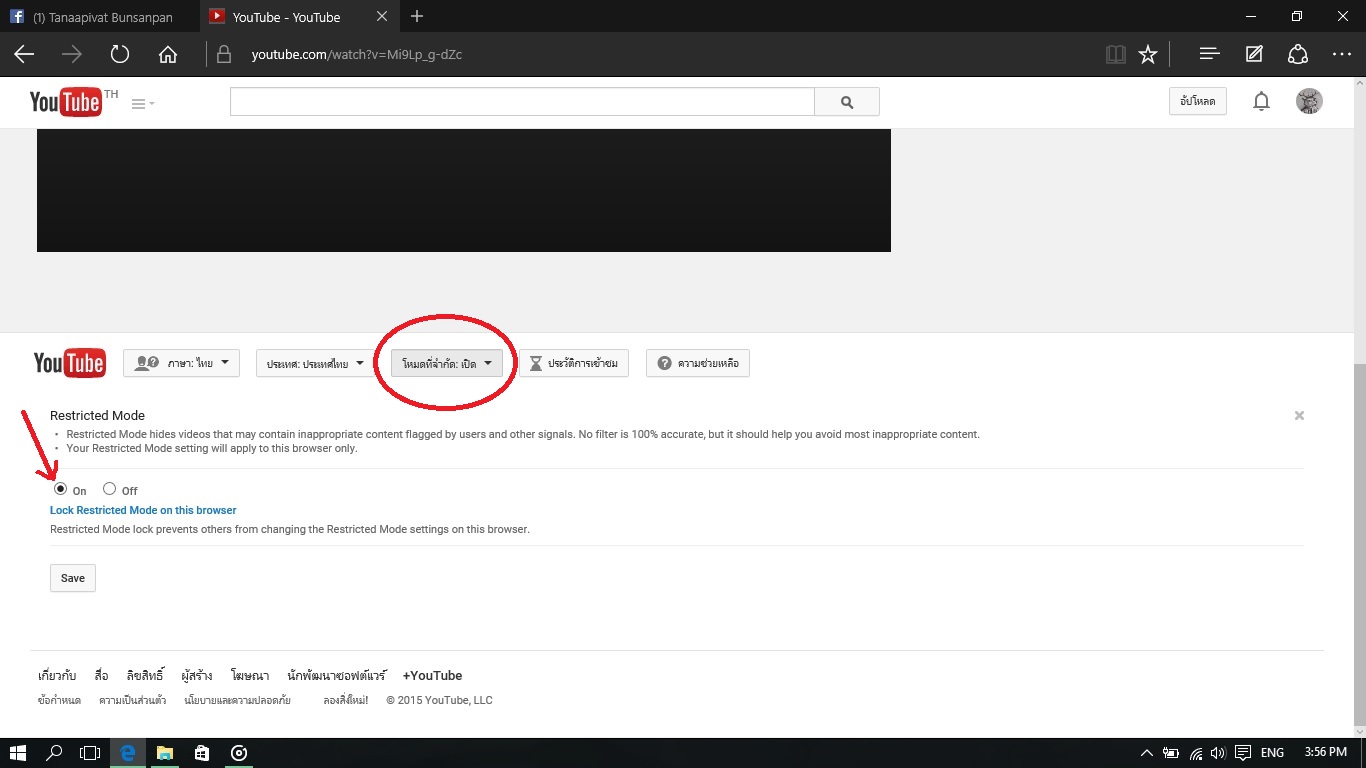Image resolution: width=1366 pixels, height=768 pixels.
Task: Open the taskbar search magnifier
Action: [x=55, y=753]
